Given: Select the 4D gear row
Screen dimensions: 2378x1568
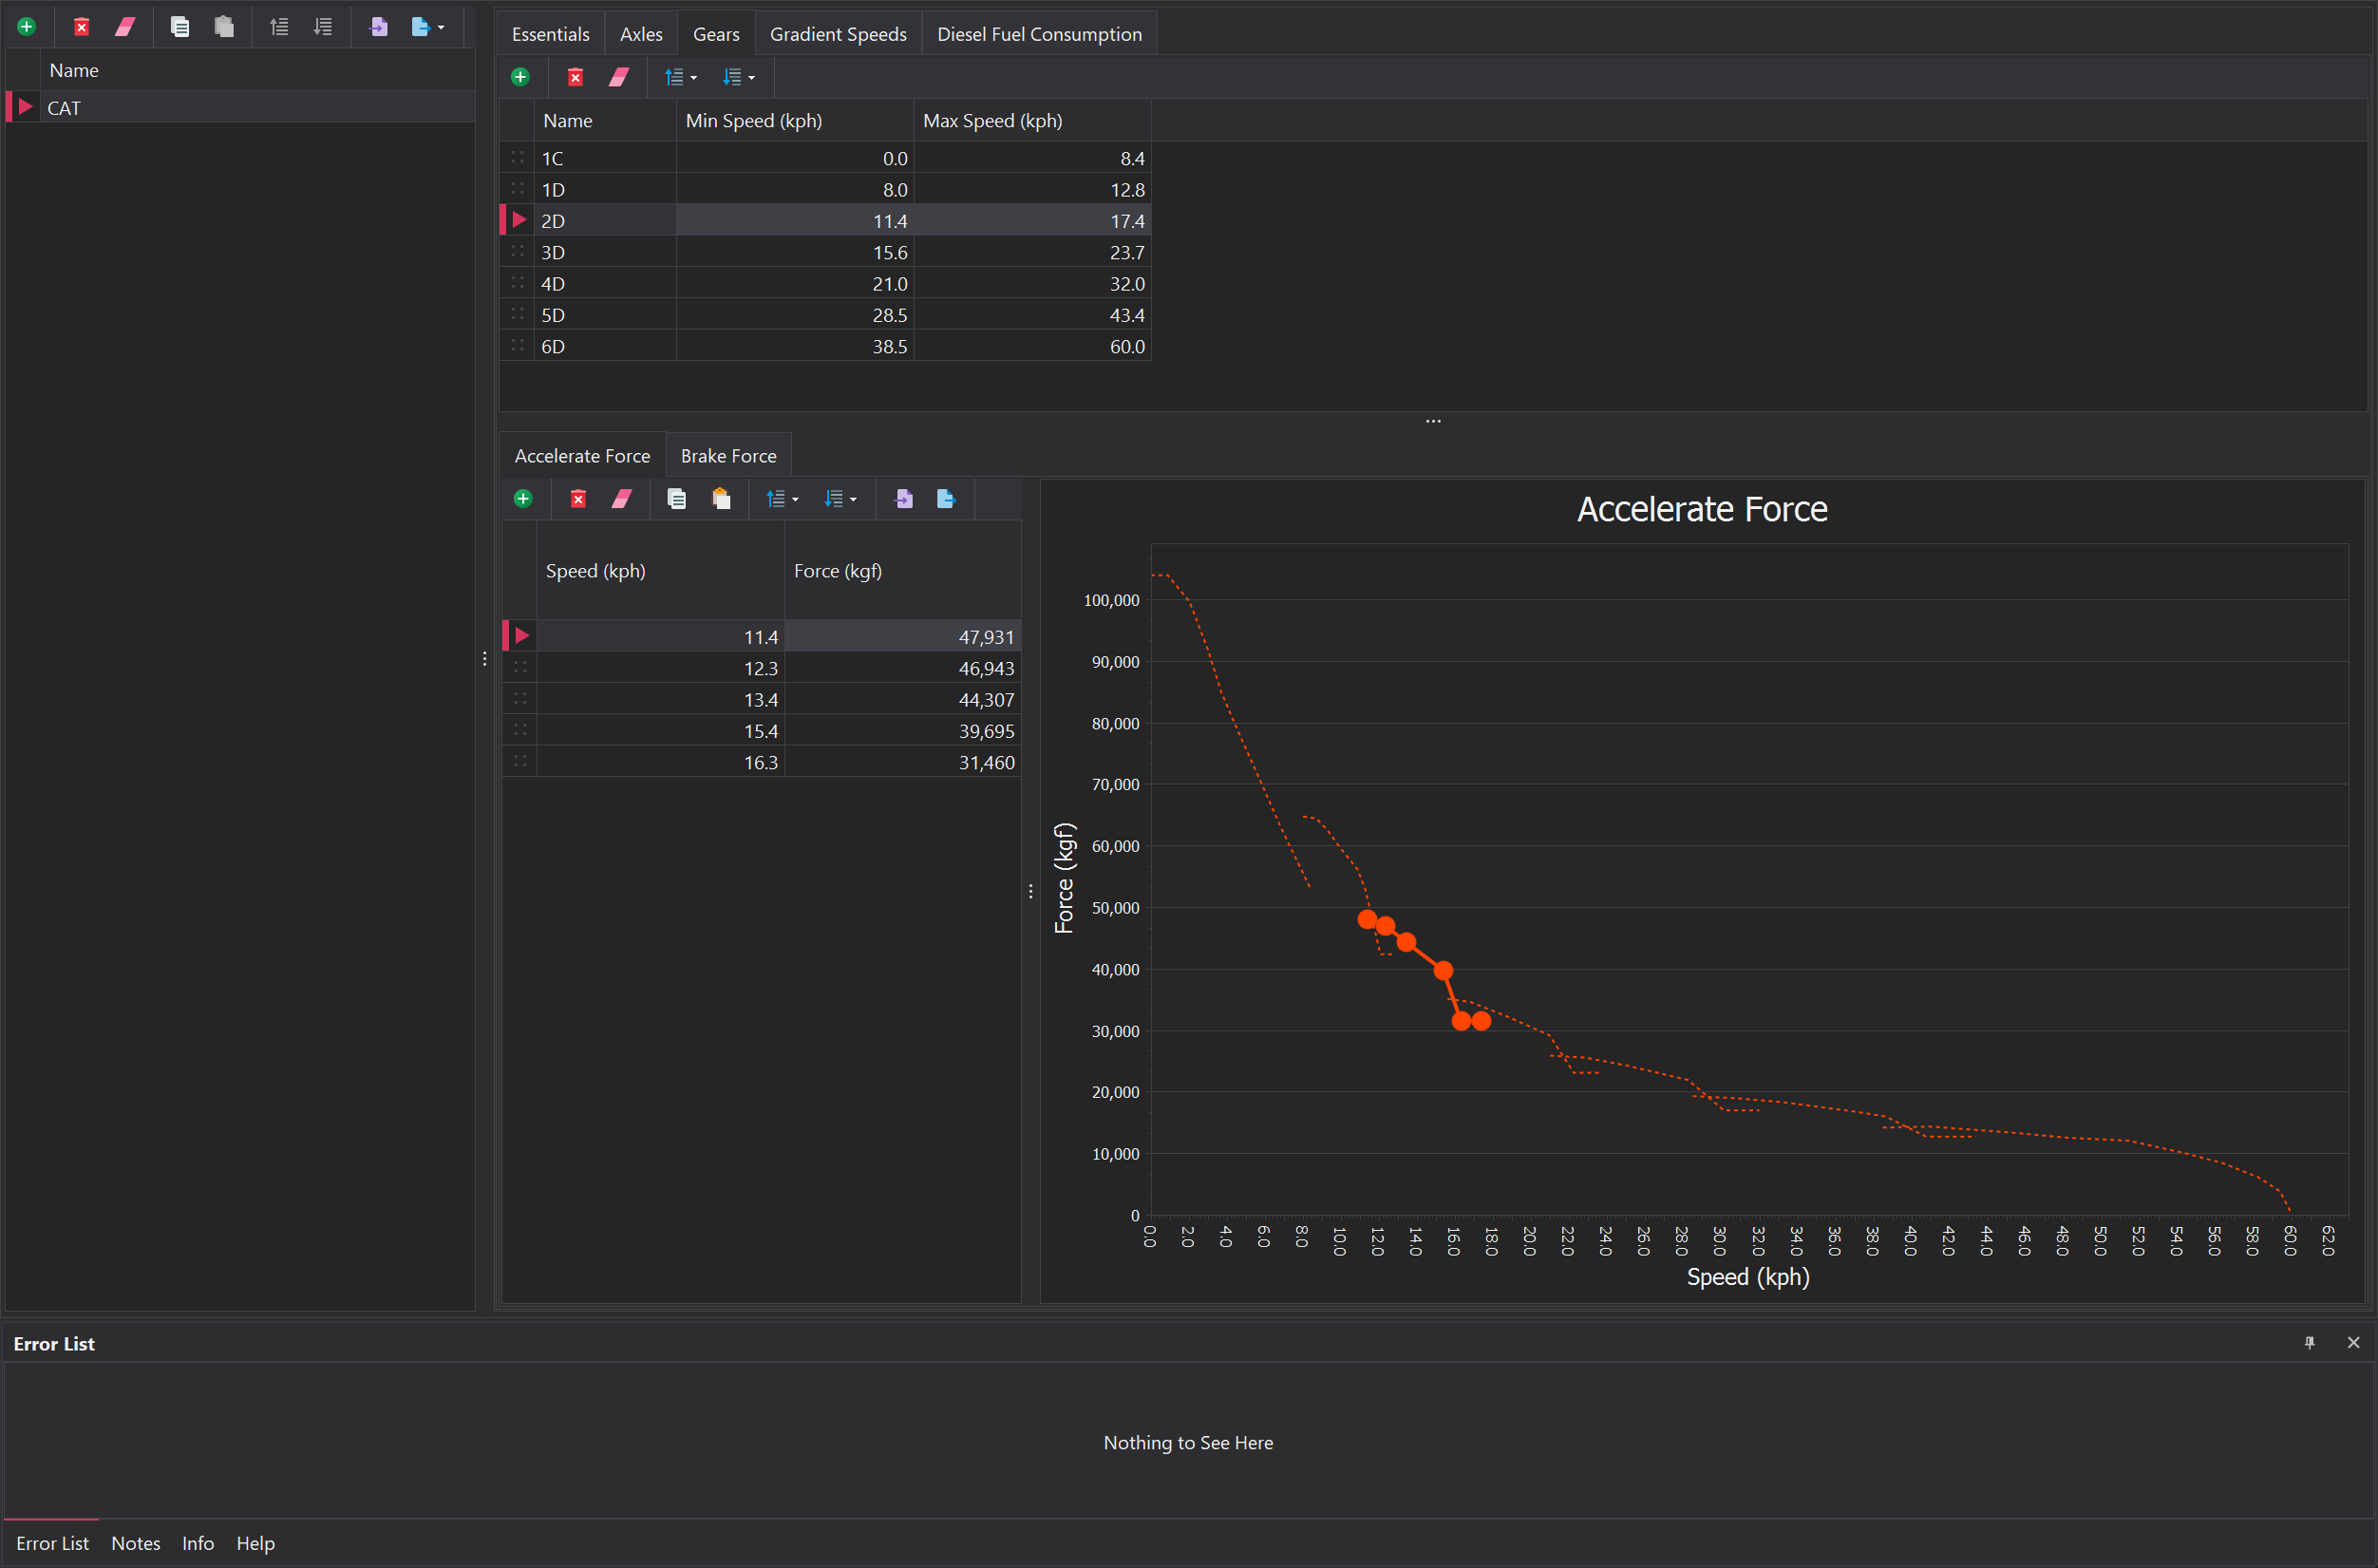Looking at the screenshot, I should click(x=553, y=284).
